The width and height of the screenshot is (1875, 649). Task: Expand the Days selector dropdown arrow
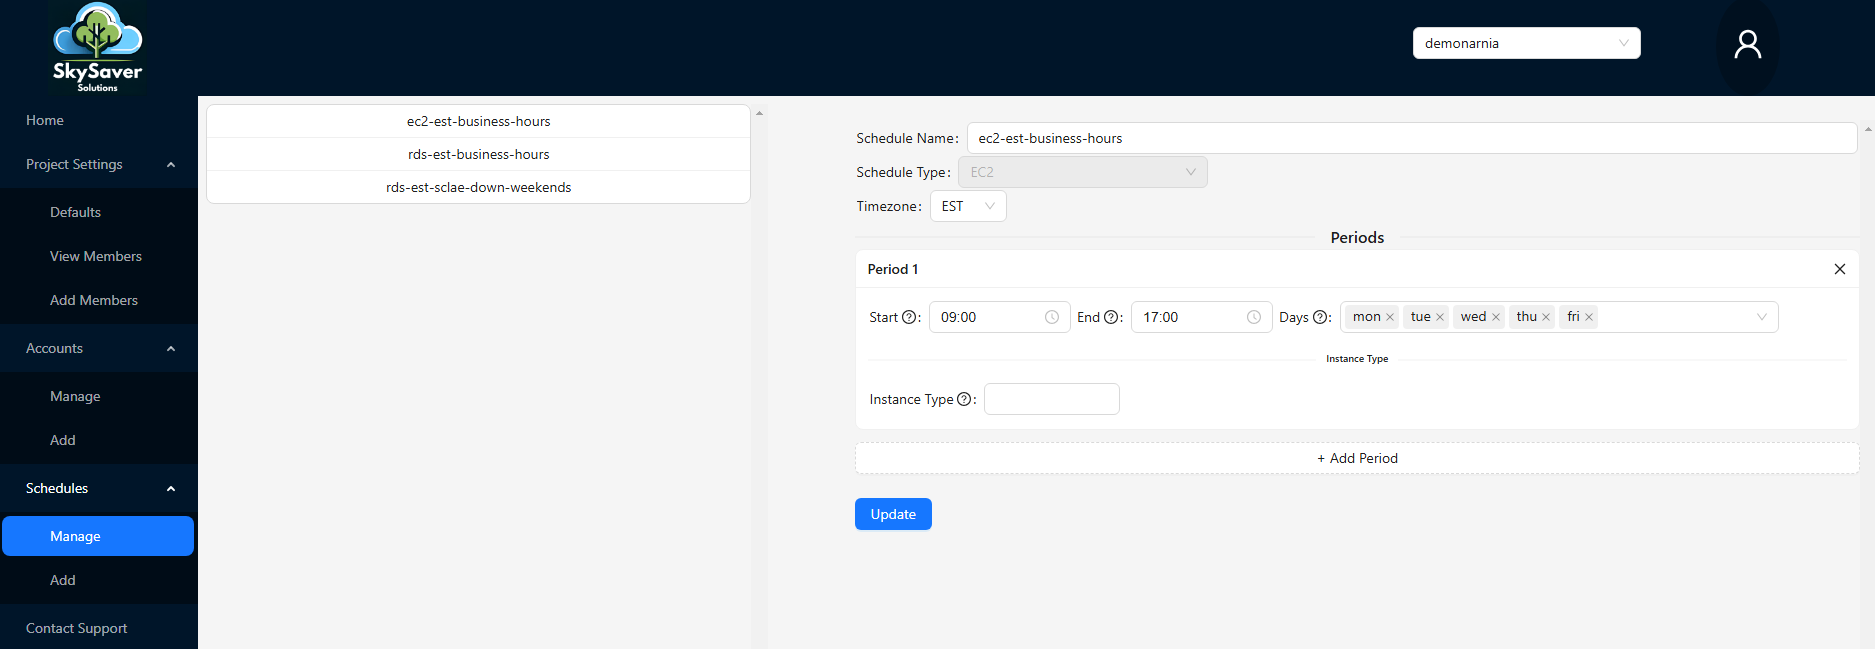click(1762, 317)
